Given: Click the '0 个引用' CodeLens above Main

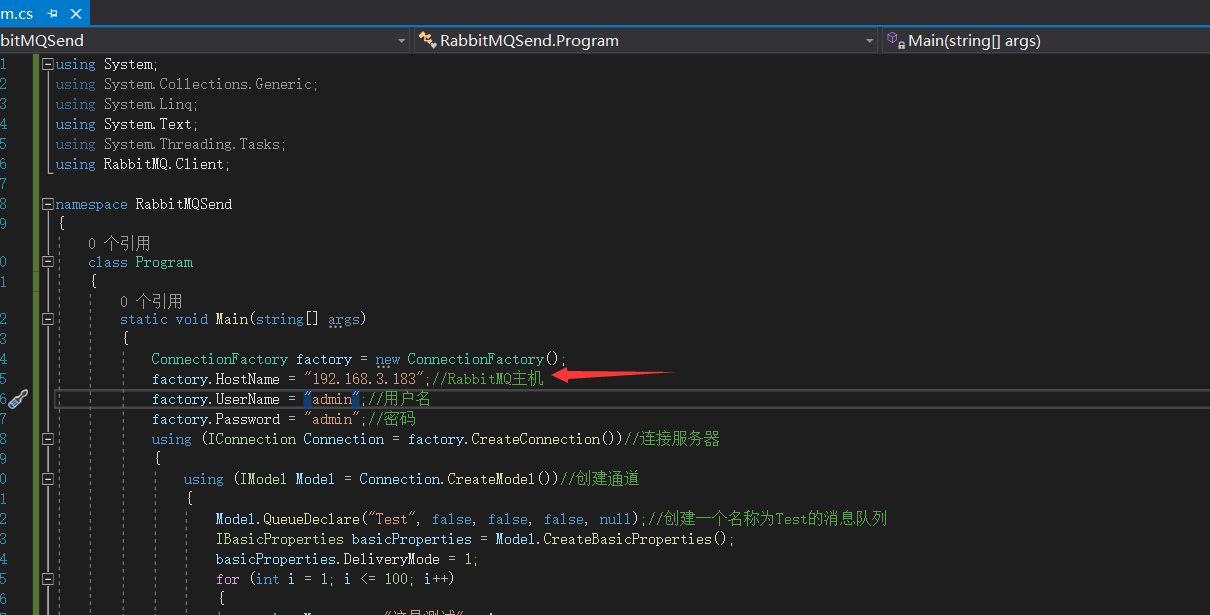Looking at the screenshot, I should [151, 301].
